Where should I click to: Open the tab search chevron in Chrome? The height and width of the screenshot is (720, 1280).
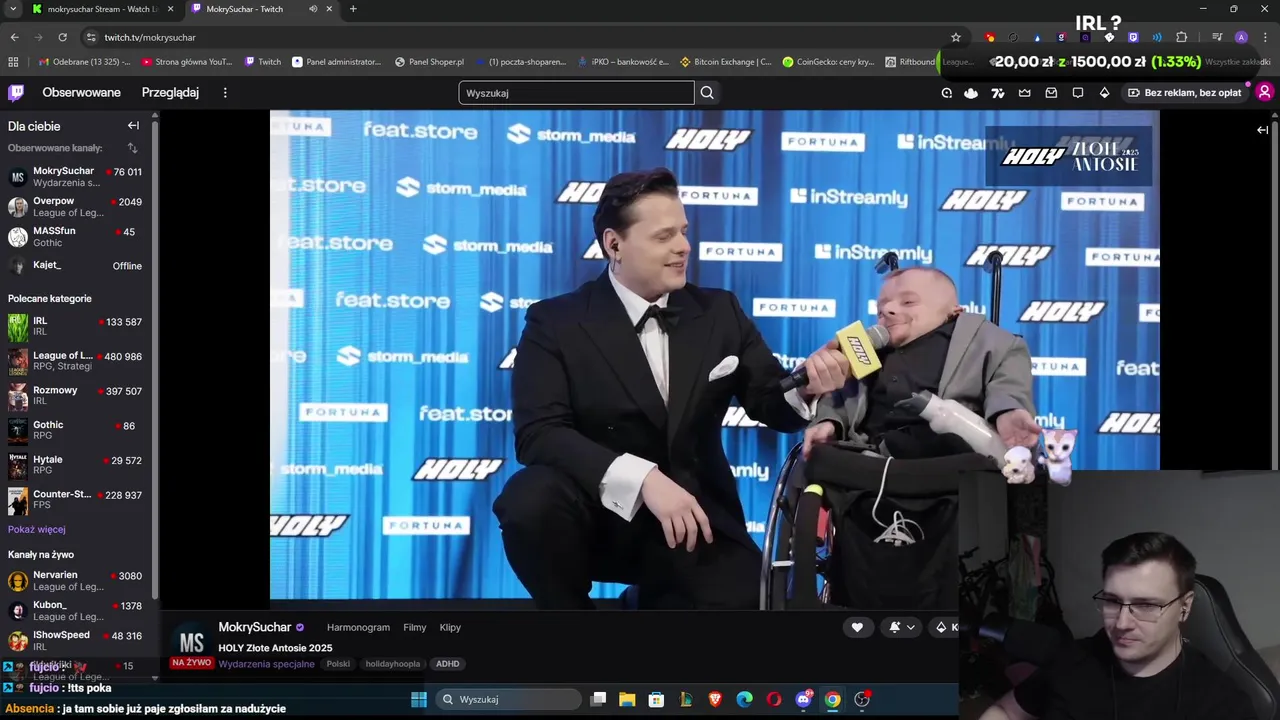(13, 9)
